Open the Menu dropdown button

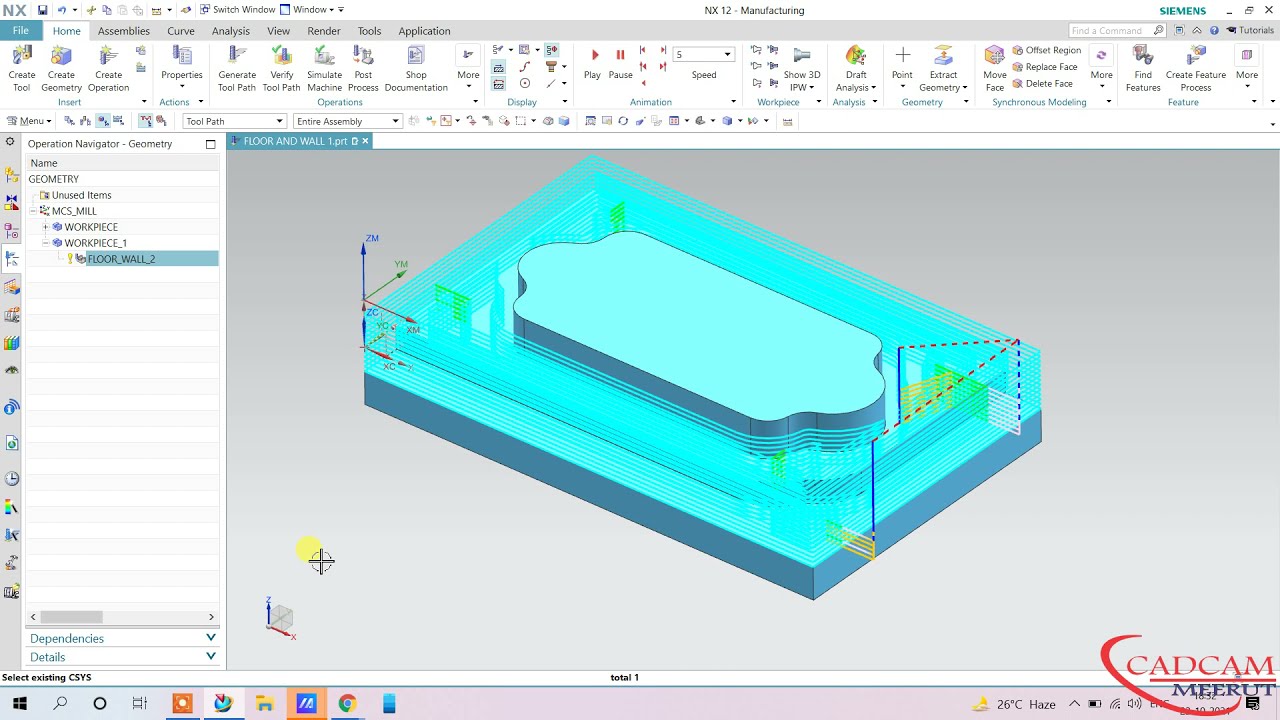[28, 121]
